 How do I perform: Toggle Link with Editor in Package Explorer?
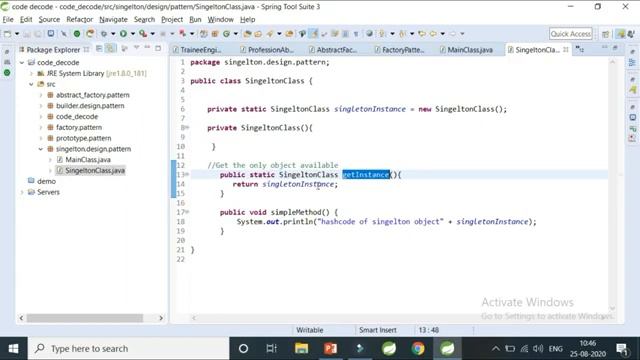pos(110,49)
